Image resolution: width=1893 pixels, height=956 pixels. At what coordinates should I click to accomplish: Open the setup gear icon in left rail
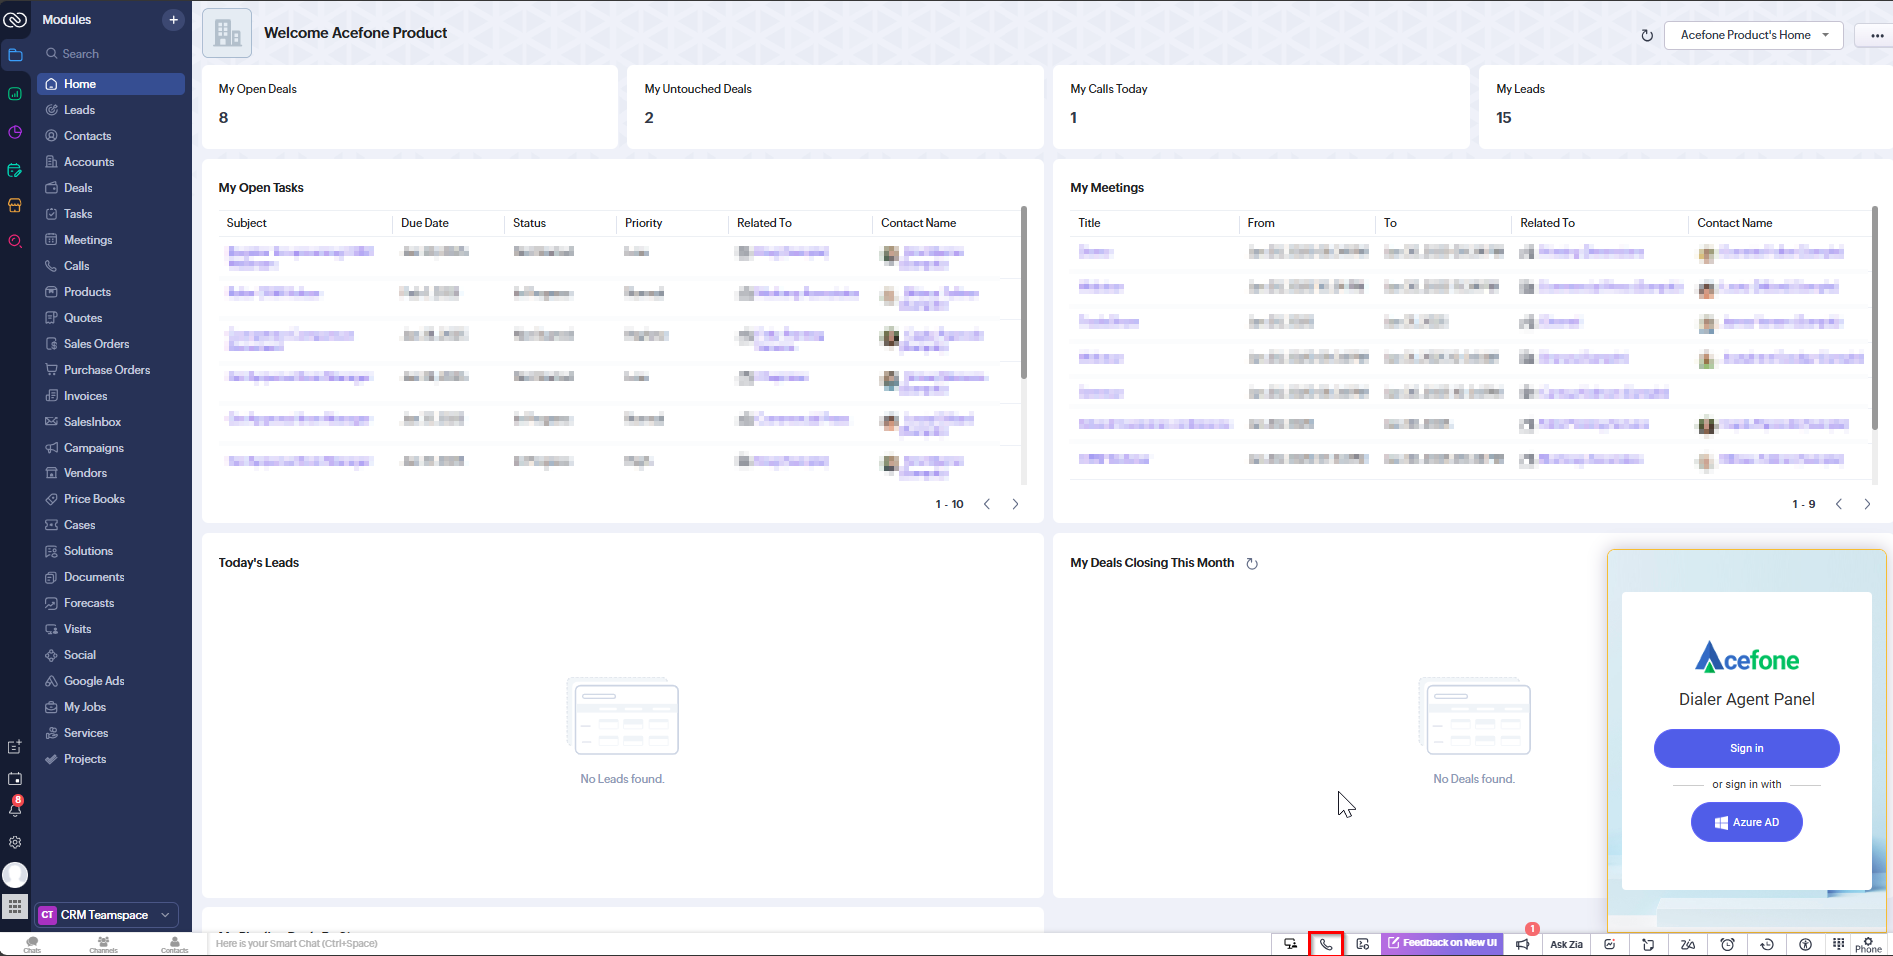point(15,842)
